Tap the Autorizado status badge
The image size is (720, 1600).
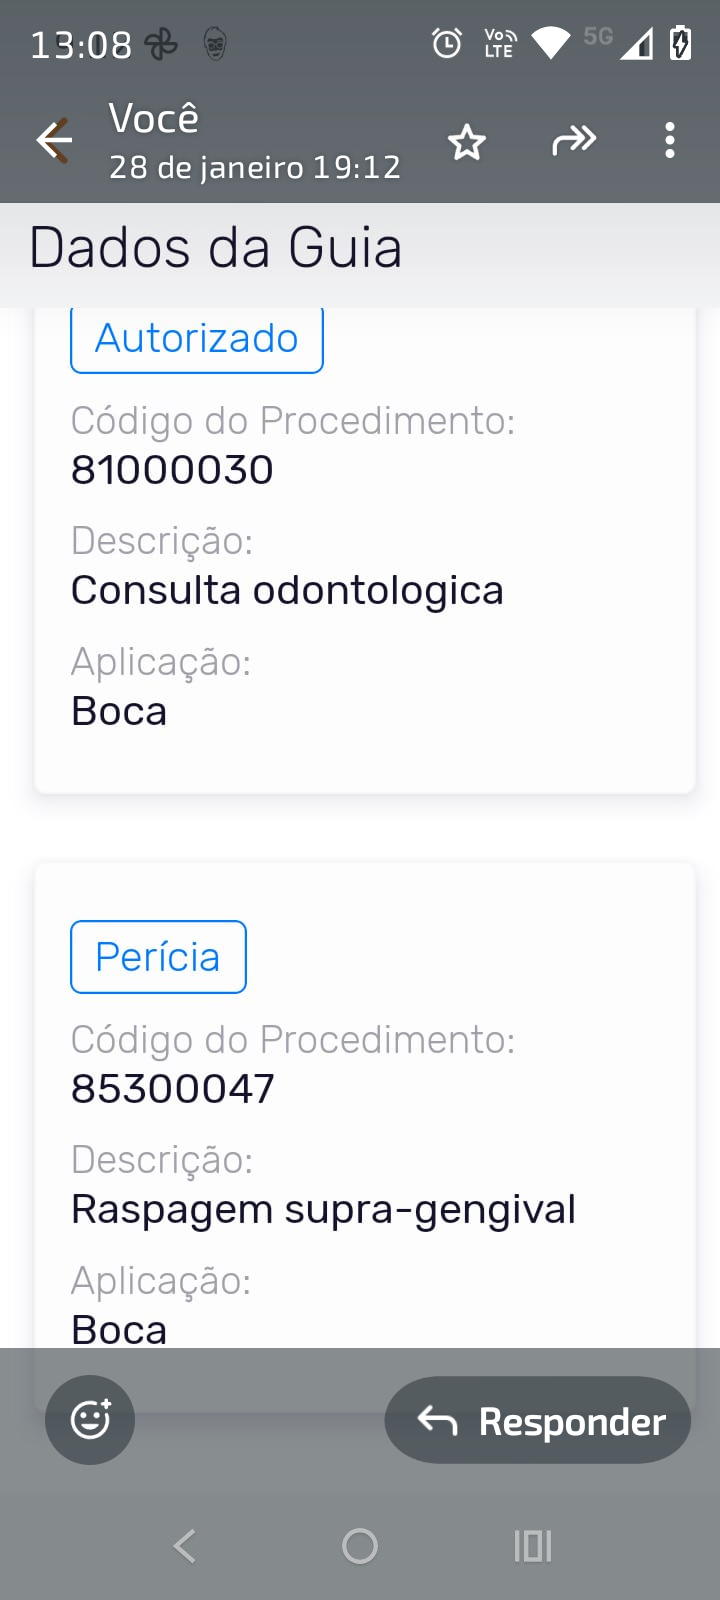(197, 339)
